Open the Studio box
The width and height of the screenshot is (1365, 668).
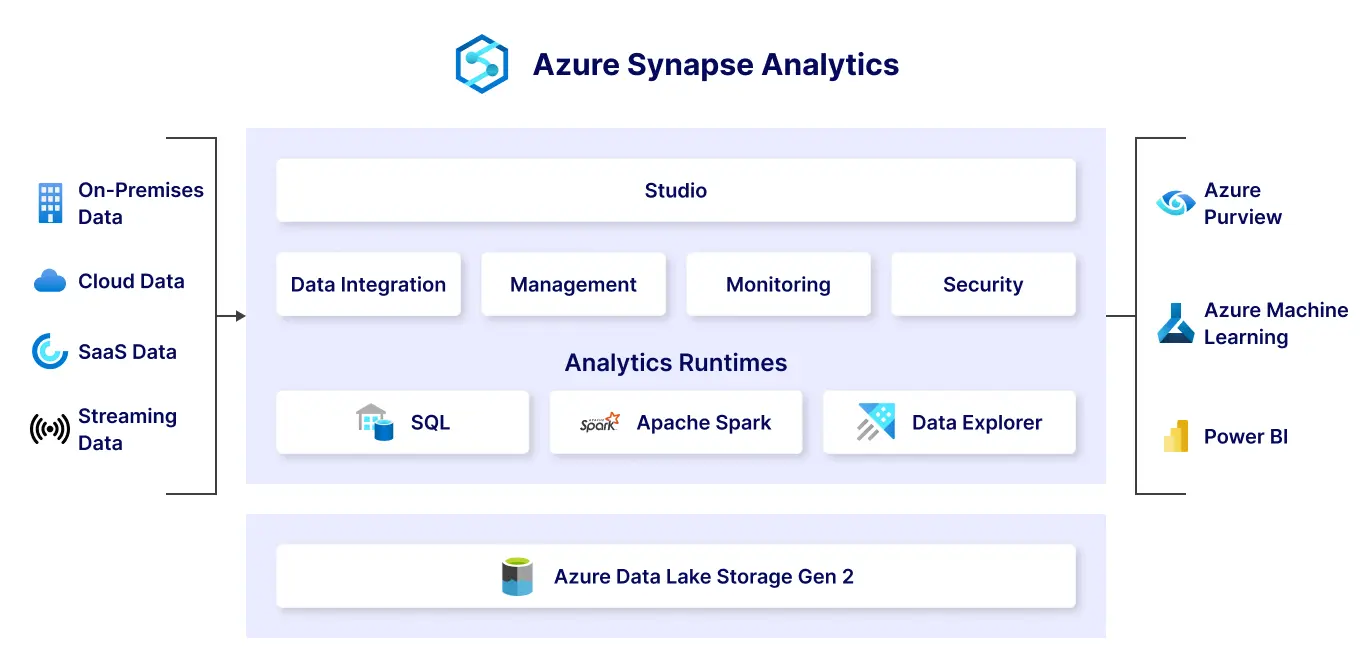pos(675,190)
